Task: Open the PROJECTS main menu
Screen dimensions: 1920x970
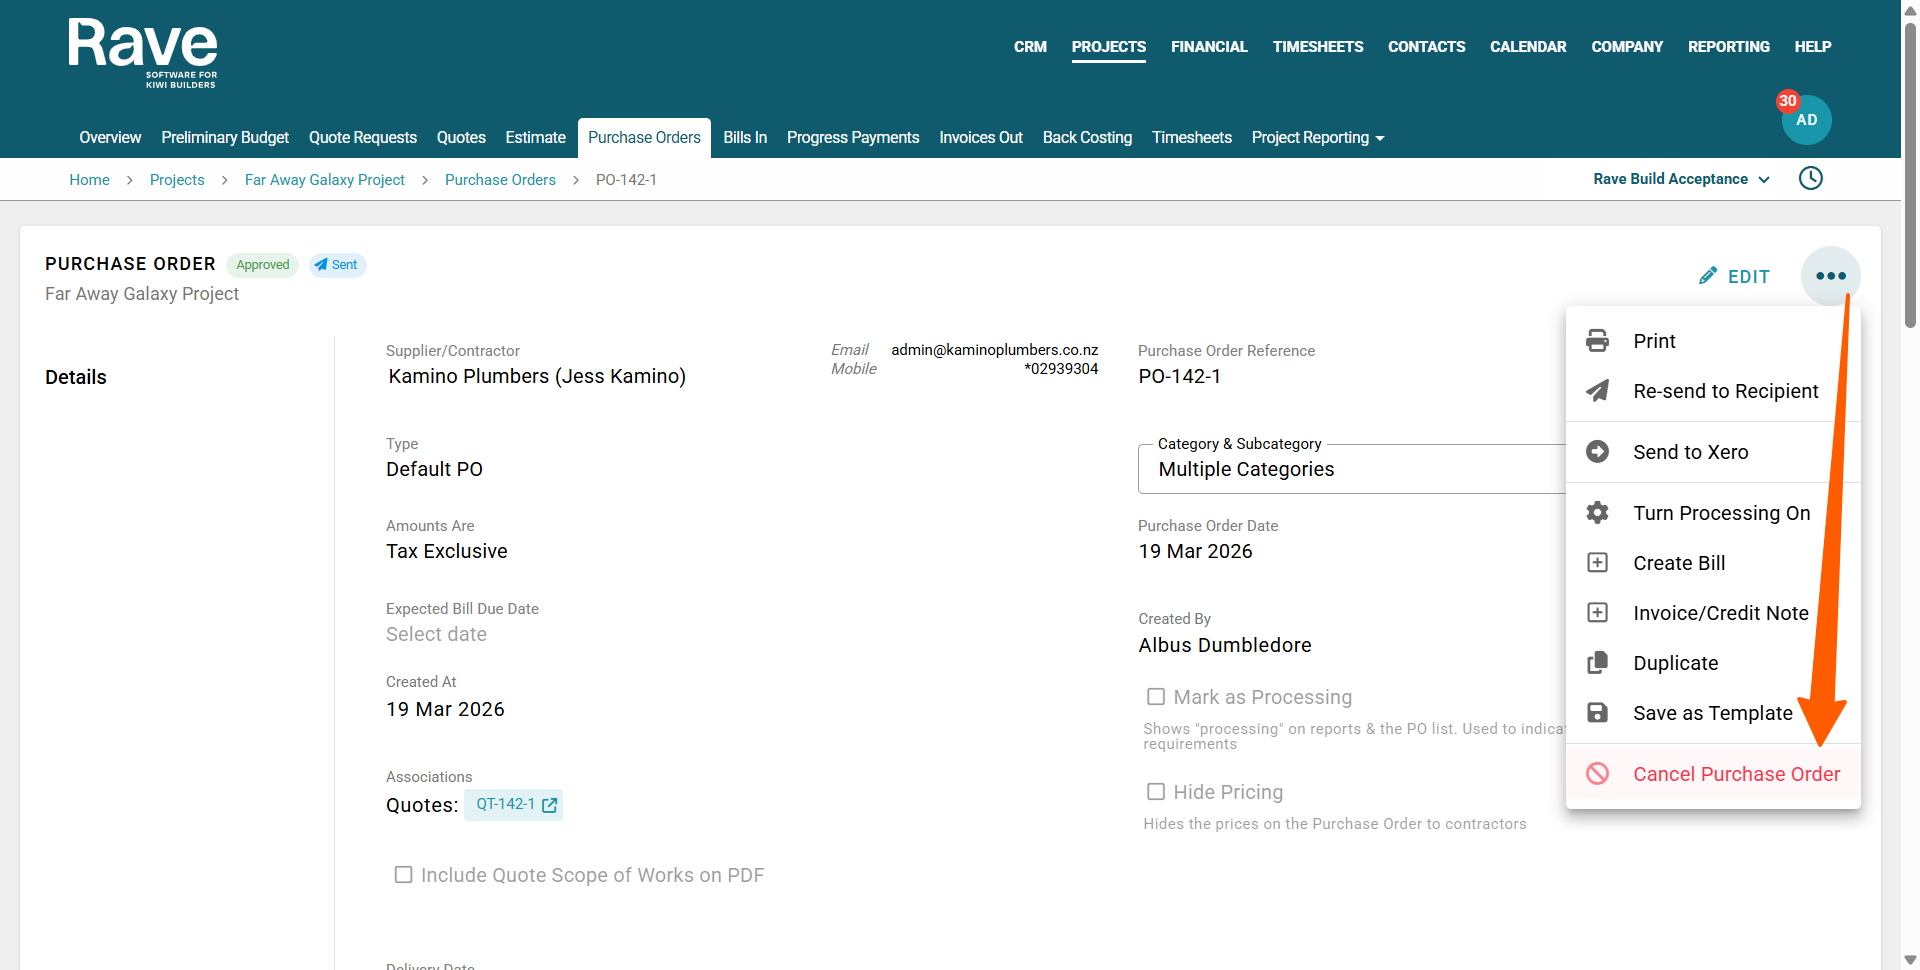Action: [1109, 47]
